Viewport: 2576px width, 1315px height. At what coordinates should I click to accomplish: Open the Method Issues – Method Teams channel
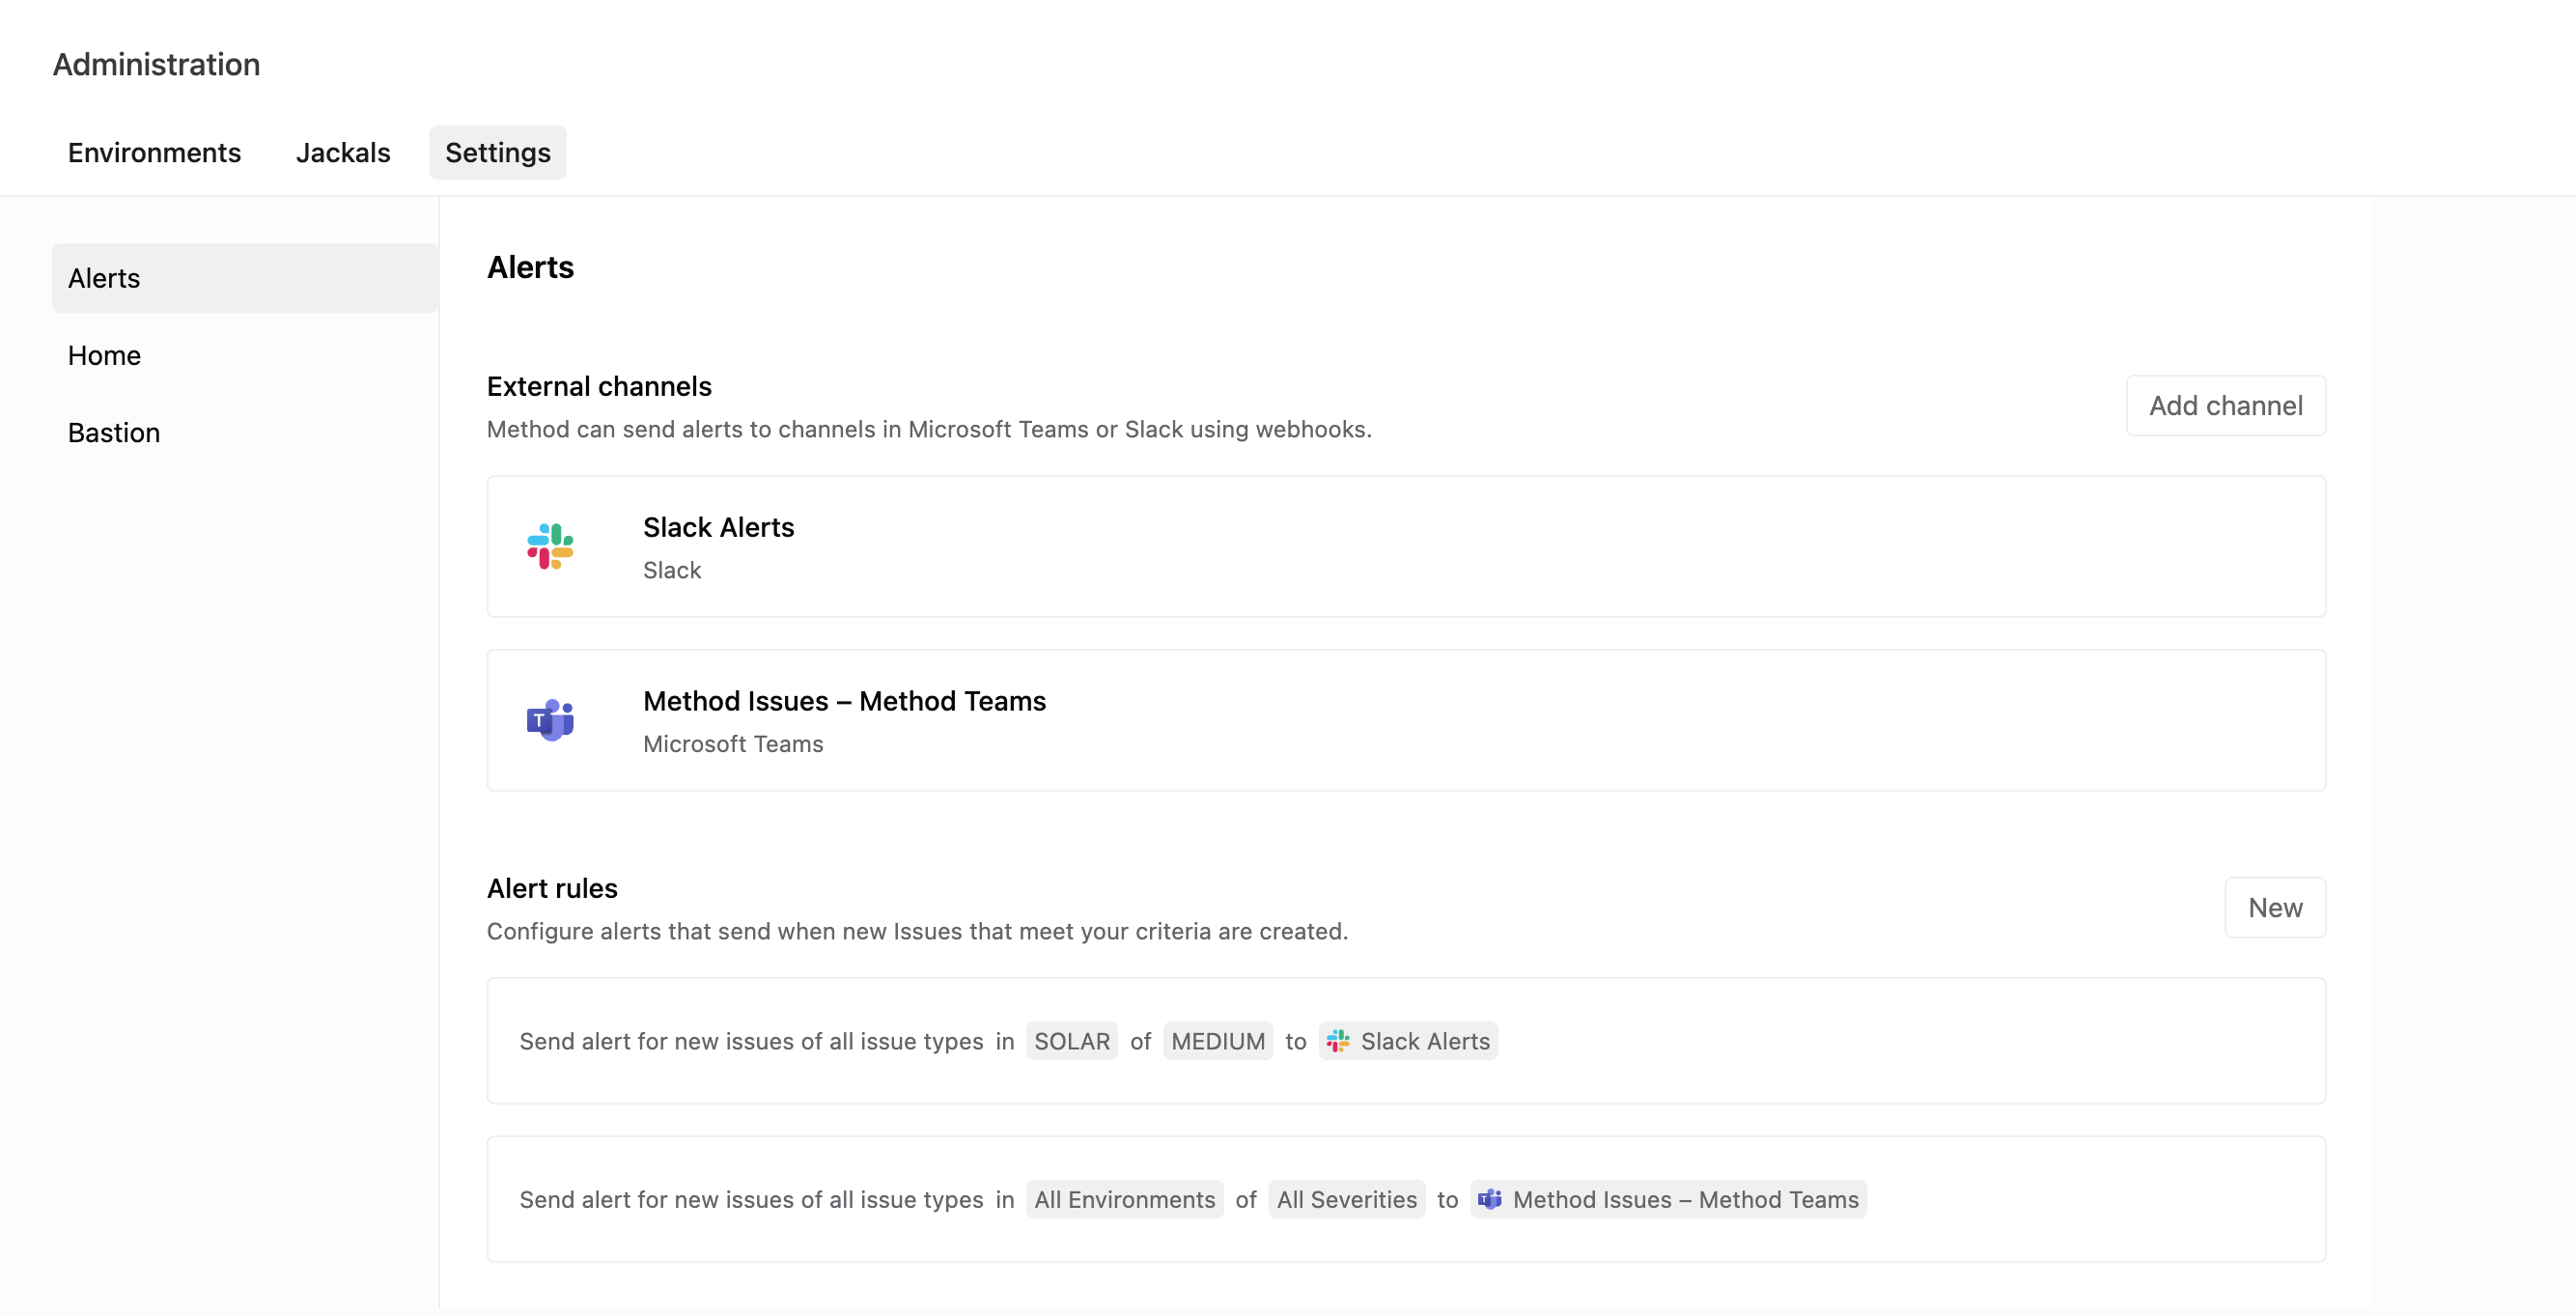pyautogui.click(x=1405, y=720)
